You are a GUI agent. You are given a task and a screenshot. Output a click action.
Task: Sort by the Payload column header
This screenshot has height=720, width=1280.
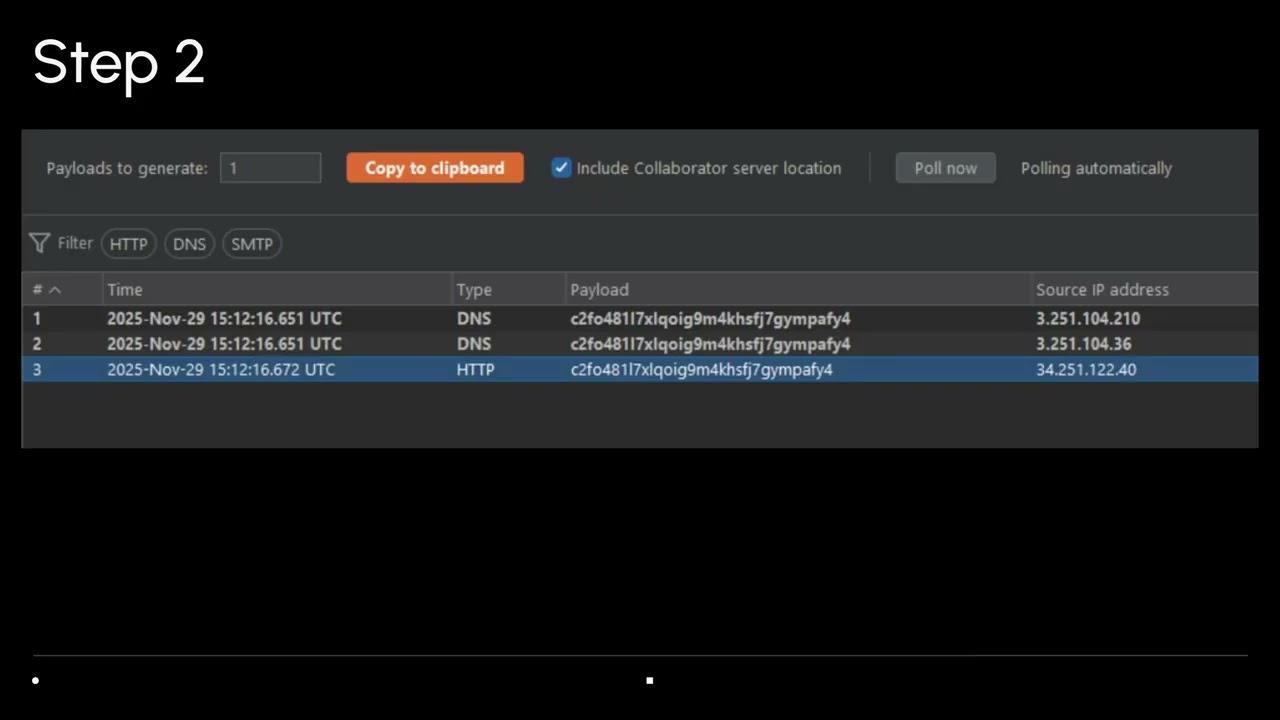tap(799, 290)
